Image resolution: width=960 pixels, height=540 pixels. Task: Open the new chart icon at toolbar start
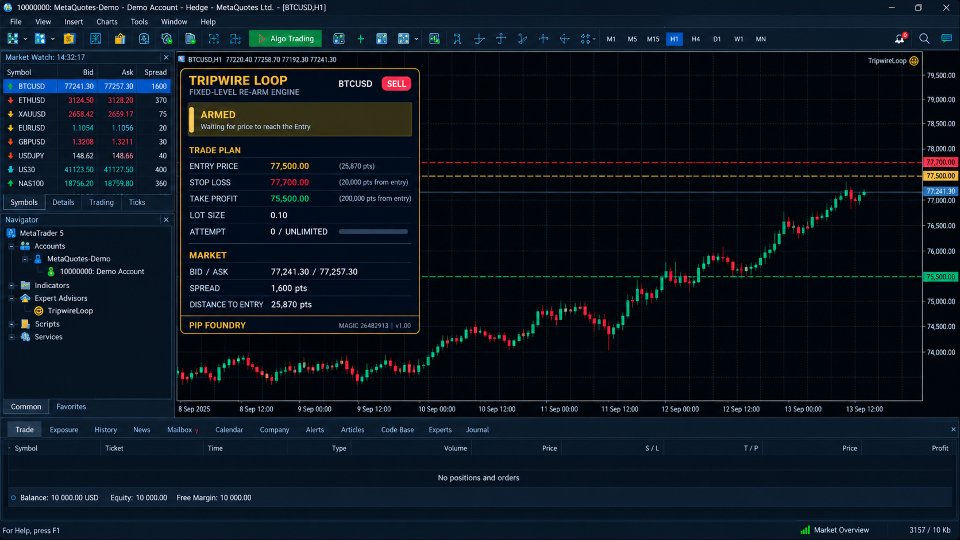(13, 39)
